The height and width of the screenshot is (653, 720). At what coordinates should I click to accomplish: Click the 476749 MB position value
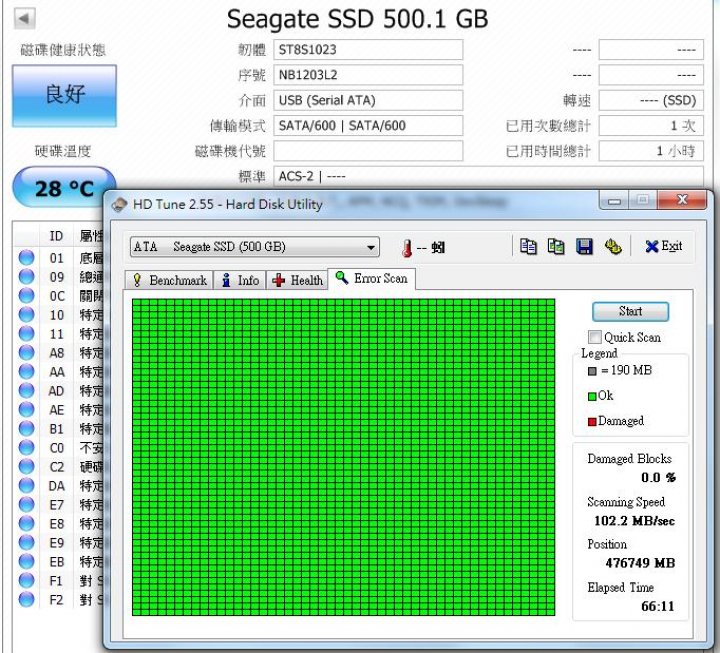click(640, 563)
